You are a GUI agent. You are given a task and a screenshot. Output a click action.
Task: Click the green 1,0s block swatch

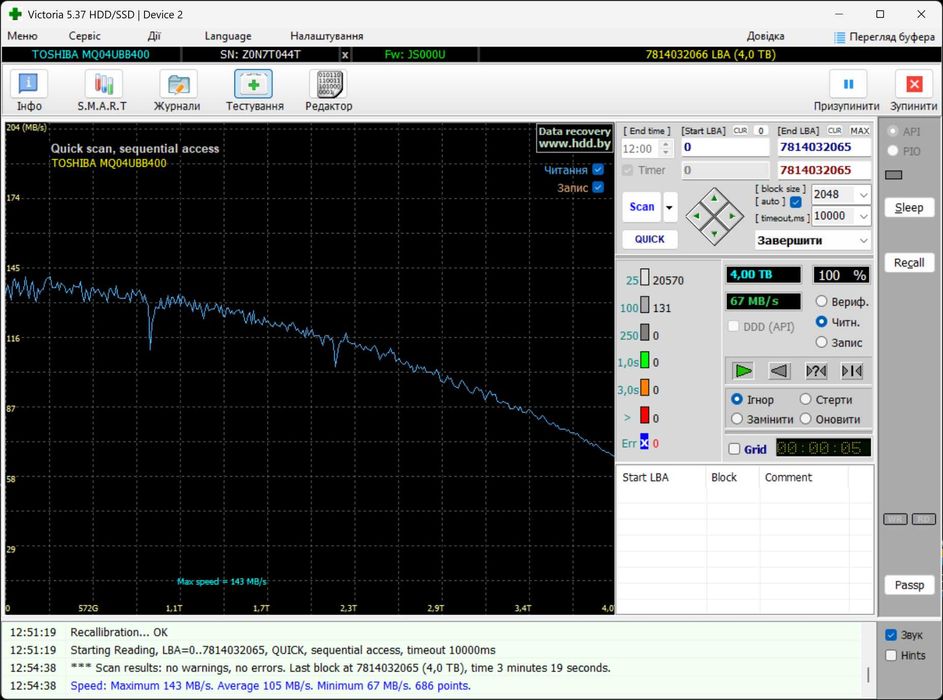tap(645, 361)
